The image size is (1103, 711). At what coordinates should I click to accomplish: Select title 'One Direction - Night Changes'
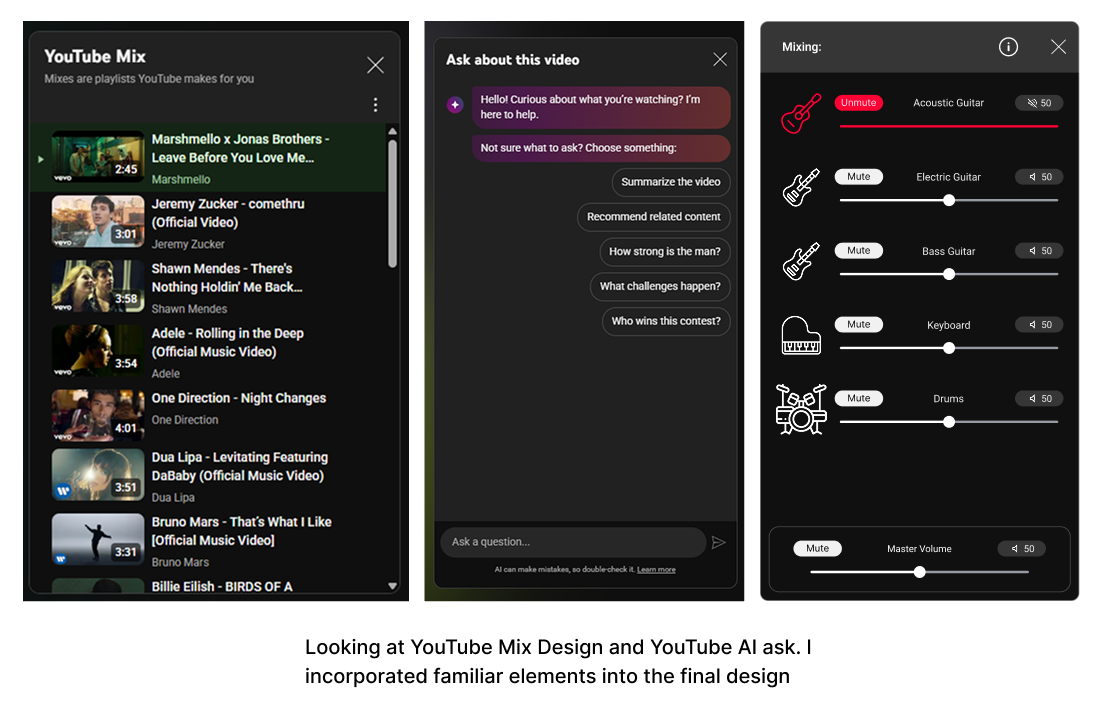pyautogui.click(x=238, y=398)
